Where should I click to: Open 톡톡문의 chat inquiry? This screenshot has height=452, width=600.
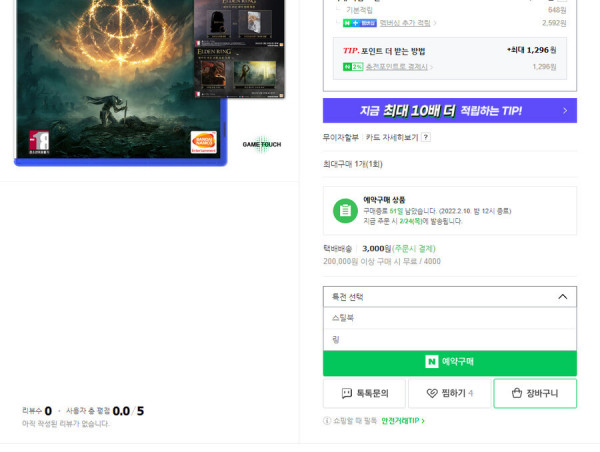(364, 393)
